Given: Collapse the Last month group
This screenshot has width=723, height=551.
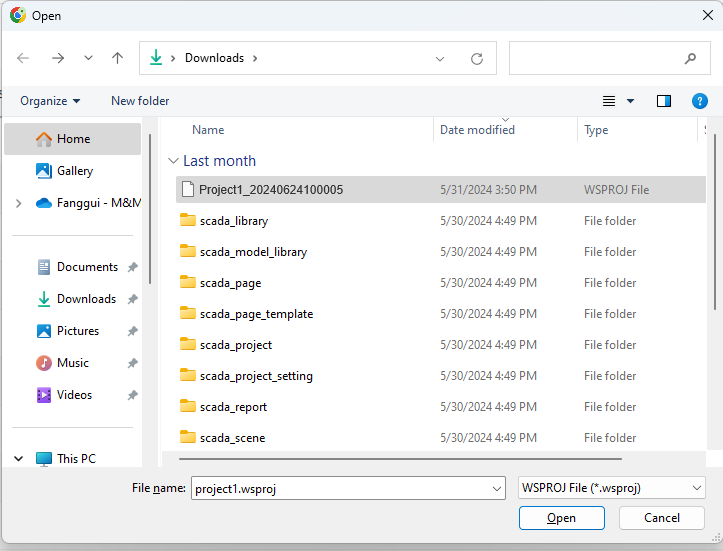Looking at the screenshot, I should click(174, 161).
